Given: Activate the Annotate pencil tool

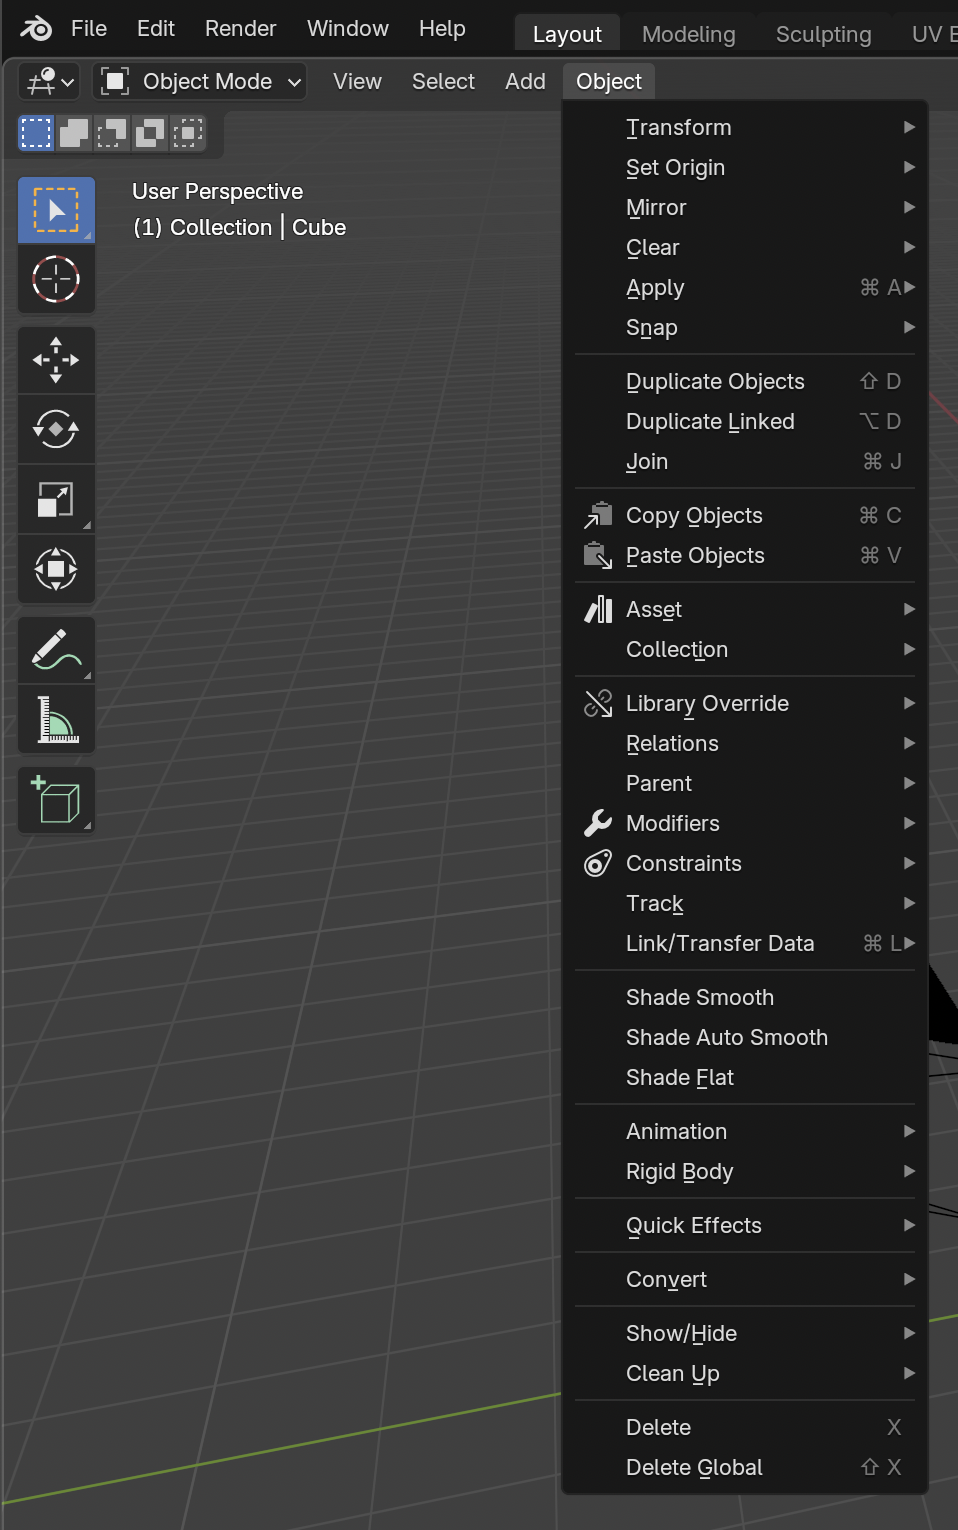Looking at the screenshot, I should coord(56,650).
